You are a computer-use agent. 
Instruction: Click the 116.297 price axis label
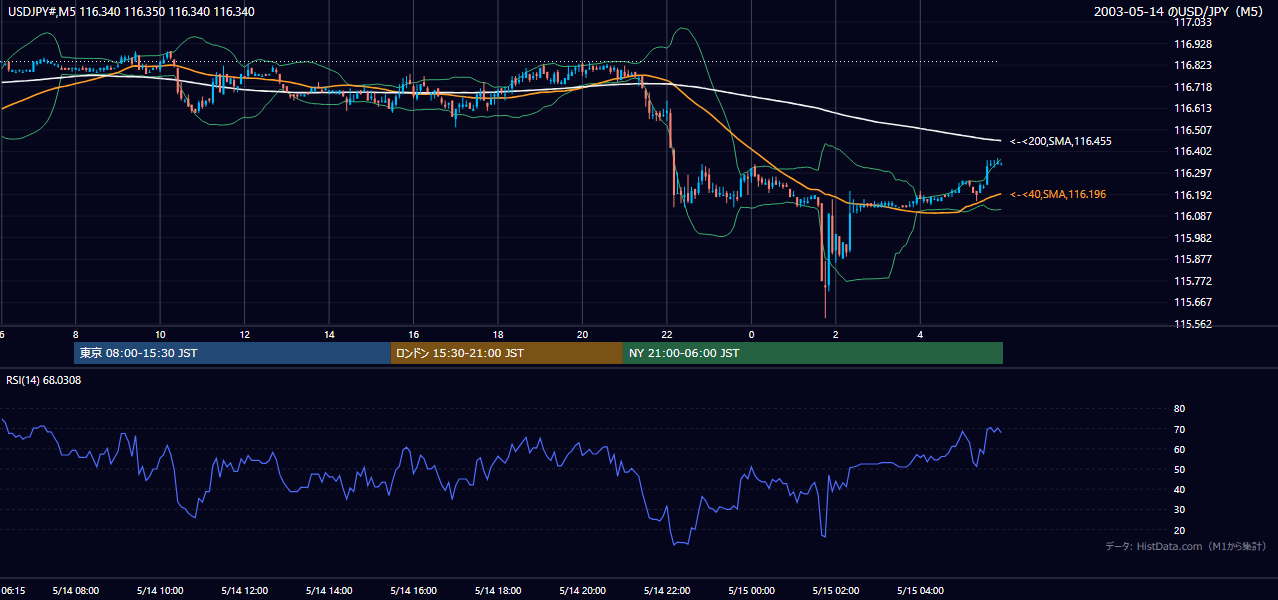click(x=1191, y=173)
